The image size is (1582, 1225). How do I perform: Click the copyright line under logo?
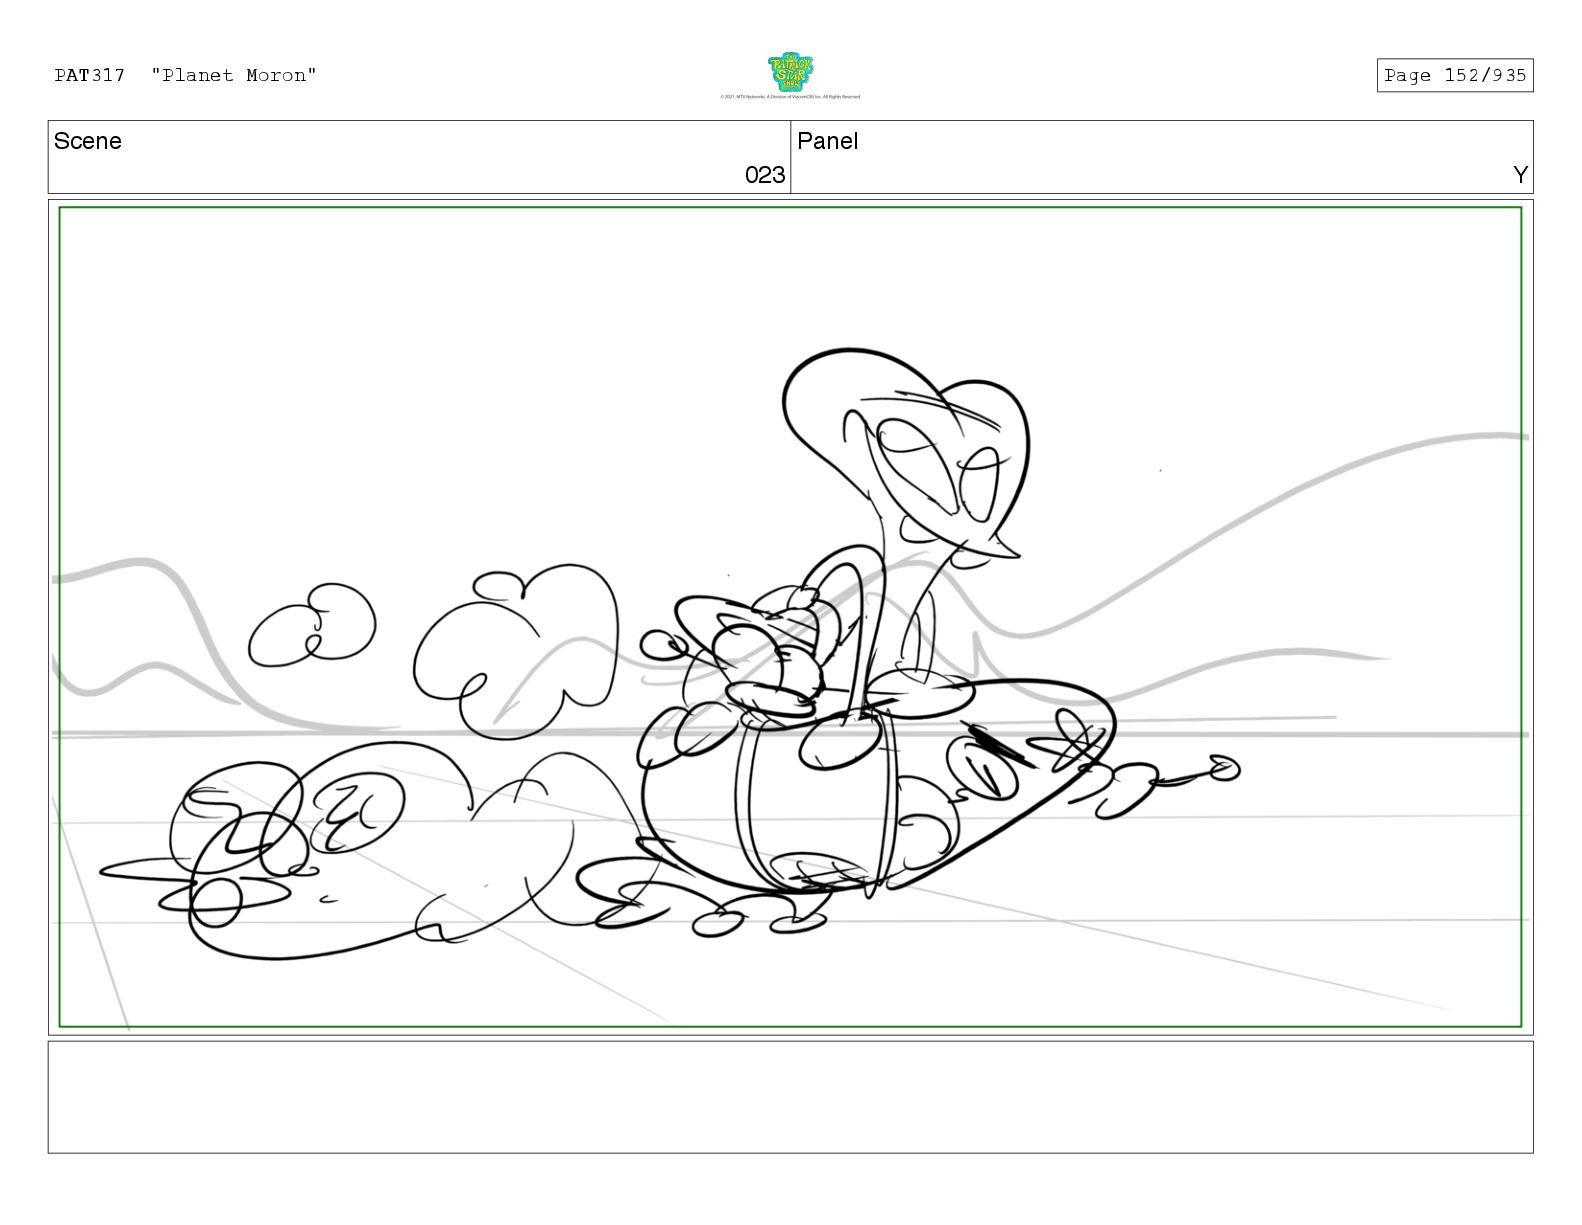tap(790, 97)
